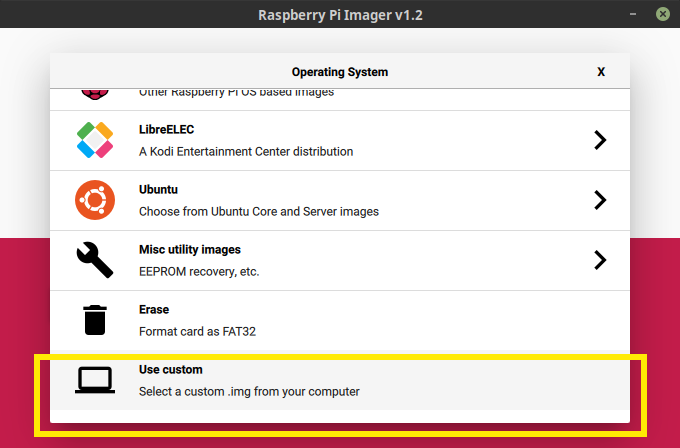Click the trash can Erase icon
The height and width of the screenshot is (448, 680).
pos(95,320)
